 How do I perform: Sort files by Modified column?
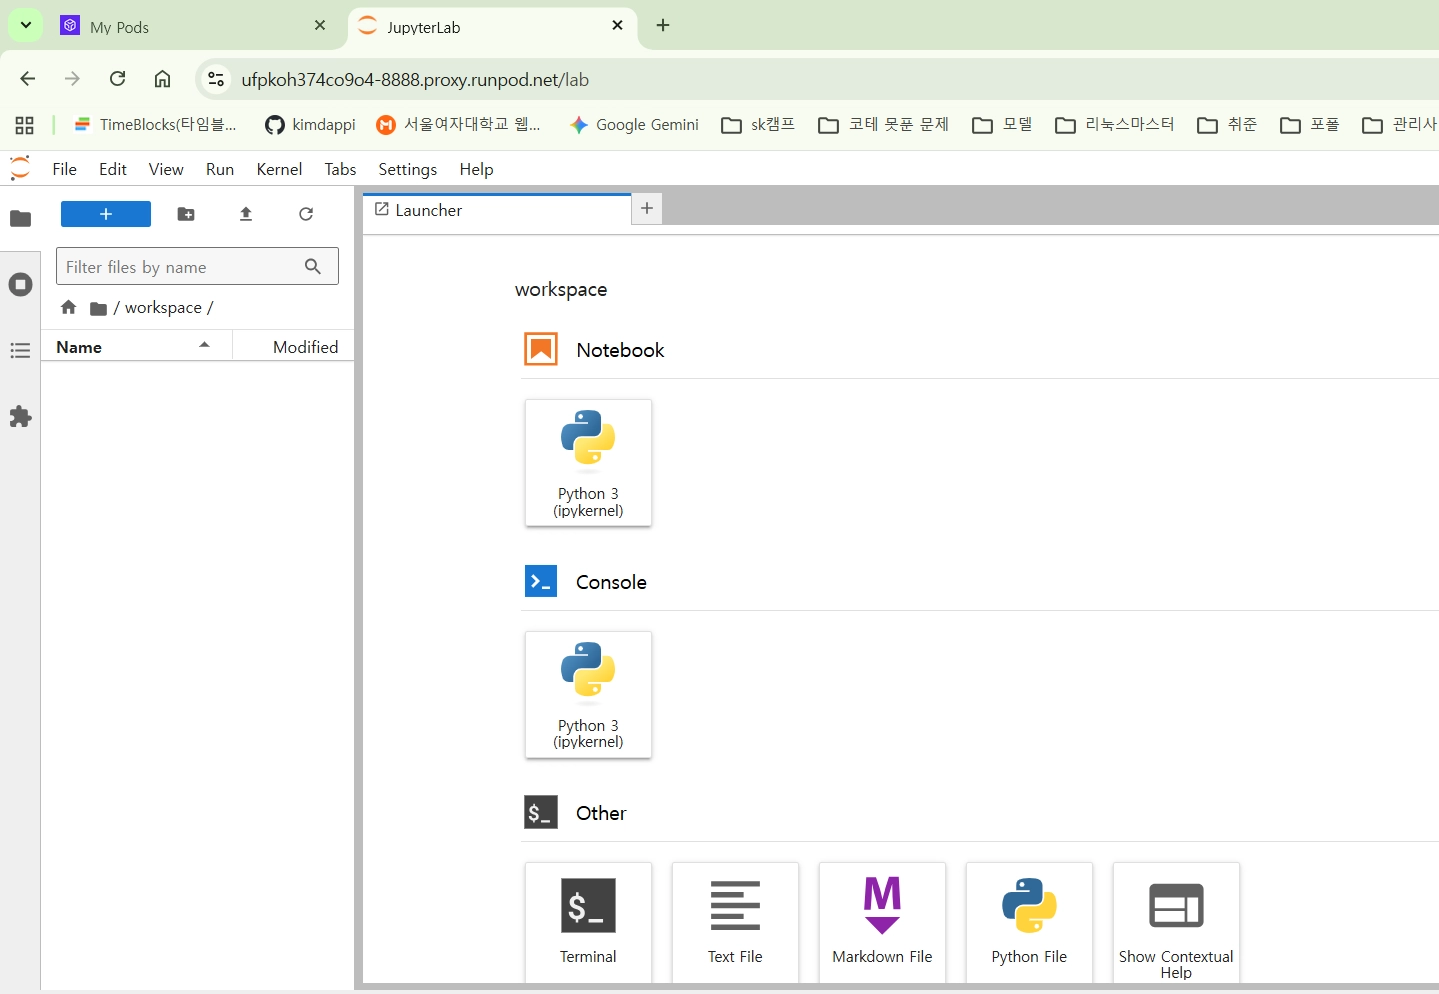coord(294,347)
